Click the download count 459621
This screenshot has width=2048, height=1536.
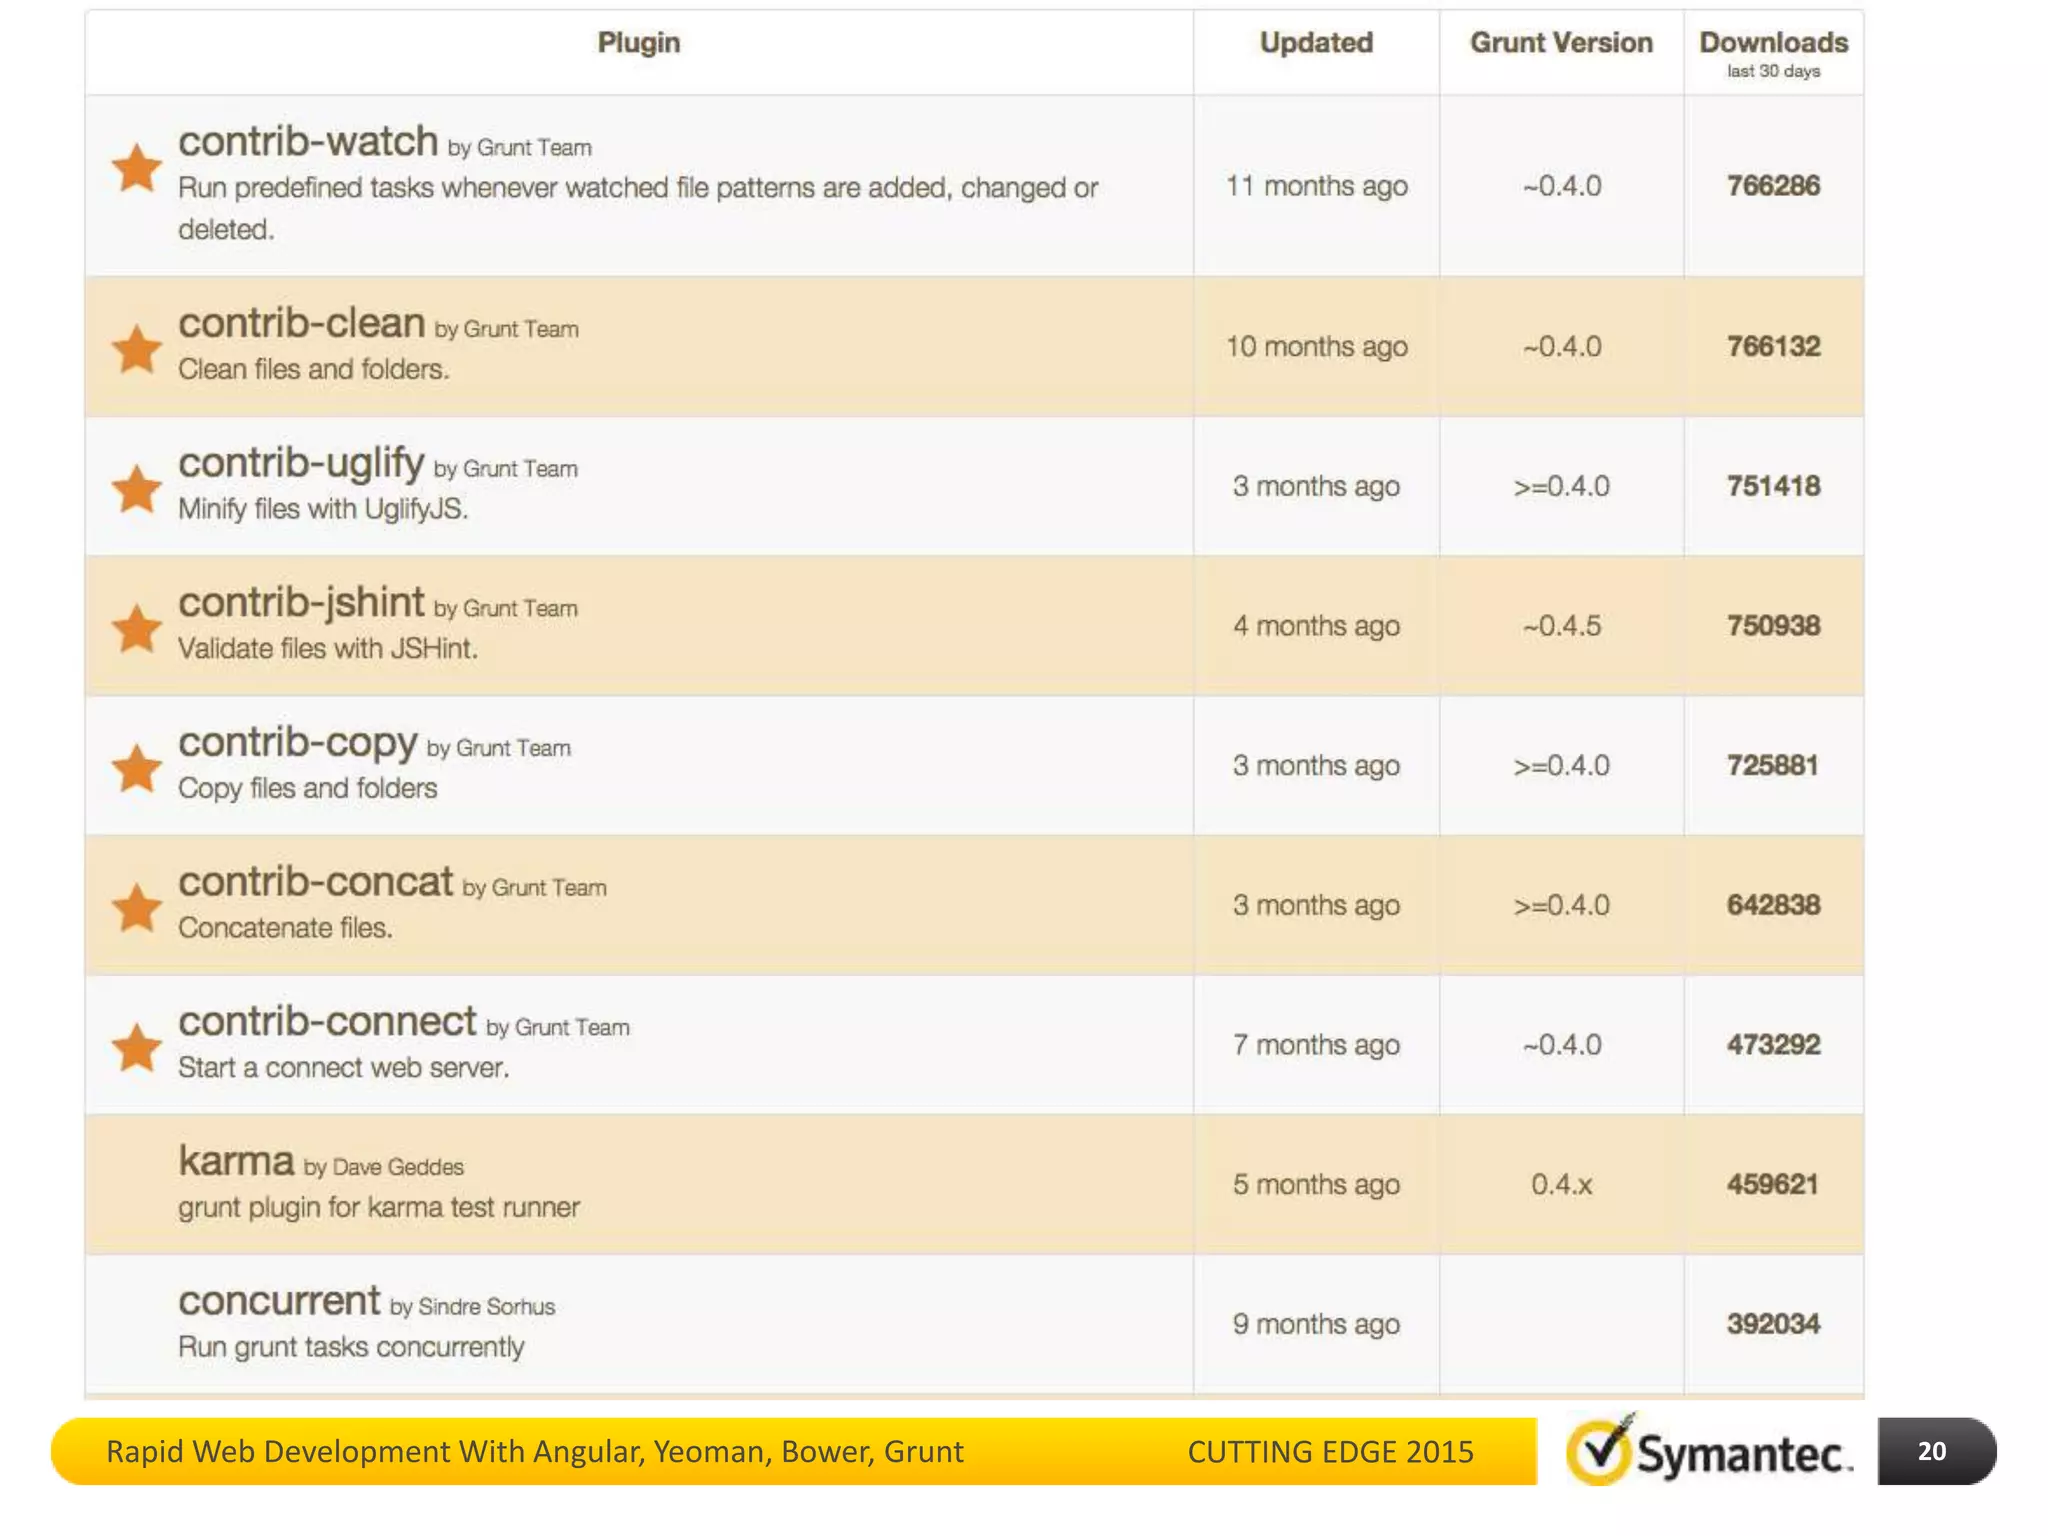click(x=1773, y=1185)
